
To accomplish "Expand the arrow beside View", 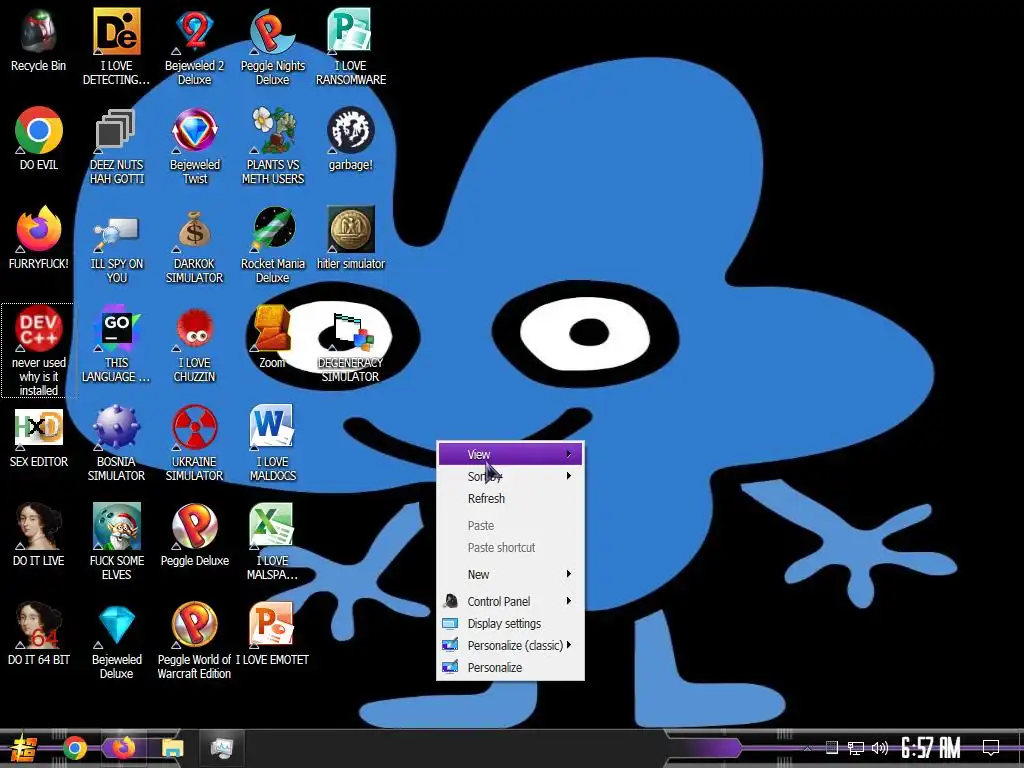I will pos(569,455).
